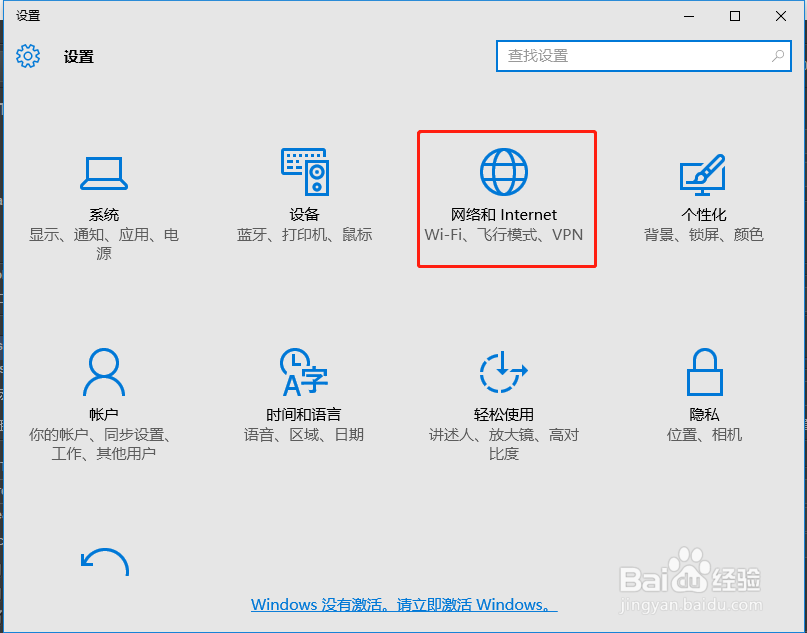The image size is (807, 633).
Task: Click the 网络和 Internet label
Action: pos(504,215)
